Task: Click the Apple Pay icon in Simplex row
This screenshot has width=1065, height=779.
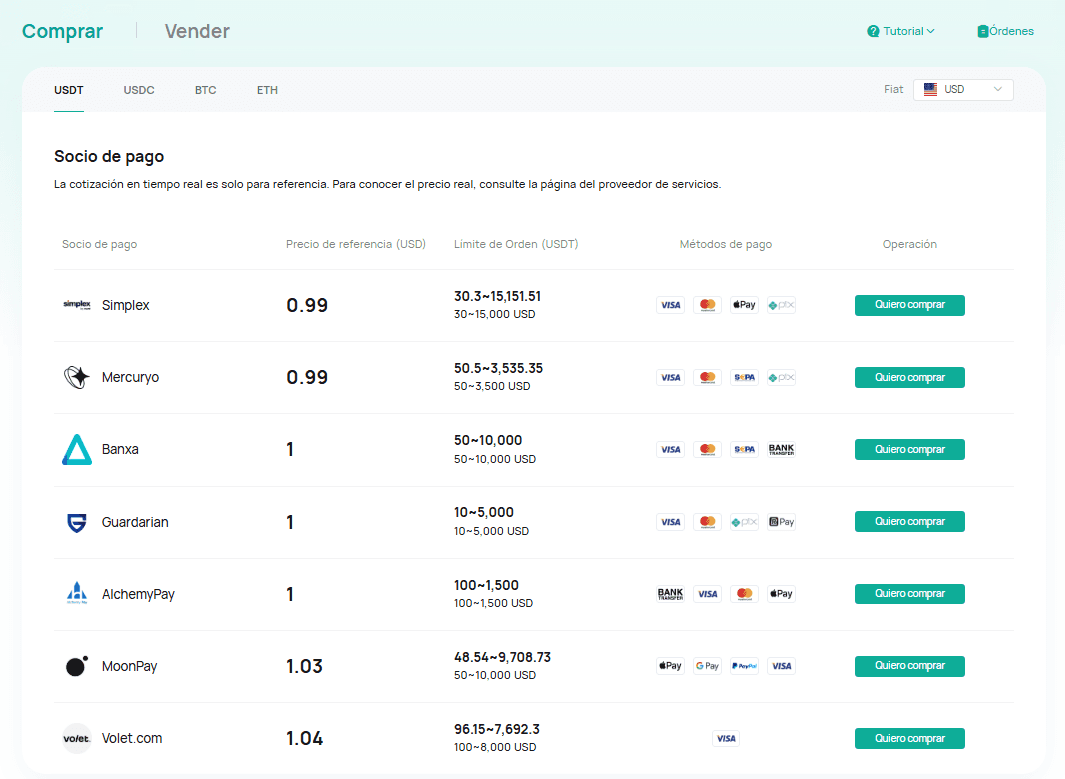Action: pyautogui.click(x=744, y=305)
